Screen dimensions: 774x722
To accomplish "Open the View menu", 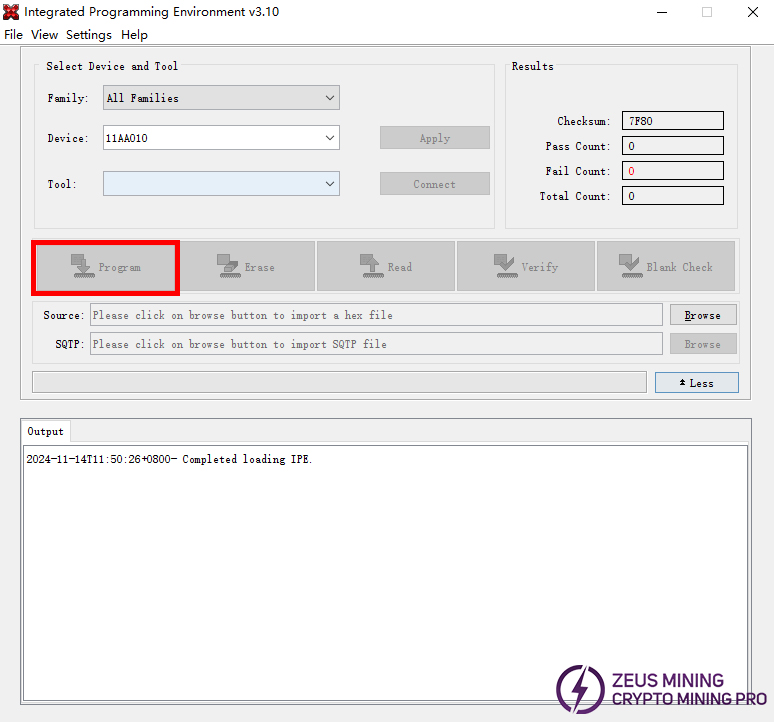I will (44, 35).
